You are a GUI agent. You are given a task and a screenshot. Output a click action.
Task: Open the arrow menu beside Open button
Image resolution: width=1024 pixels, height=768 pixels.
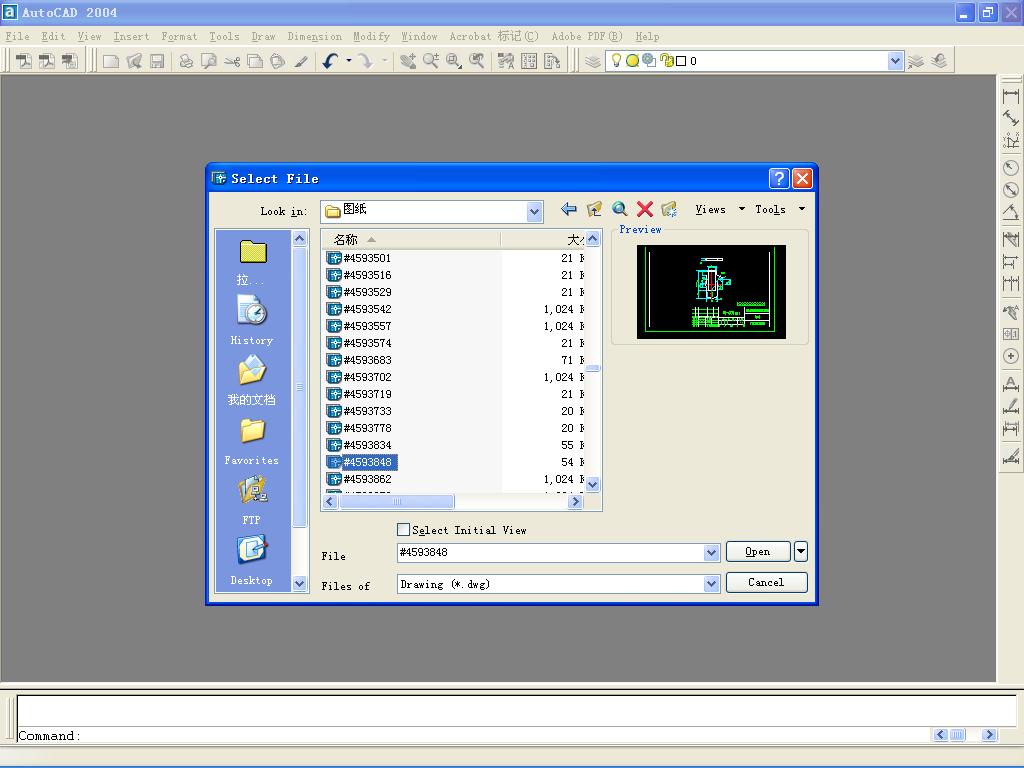pos(801,552)
